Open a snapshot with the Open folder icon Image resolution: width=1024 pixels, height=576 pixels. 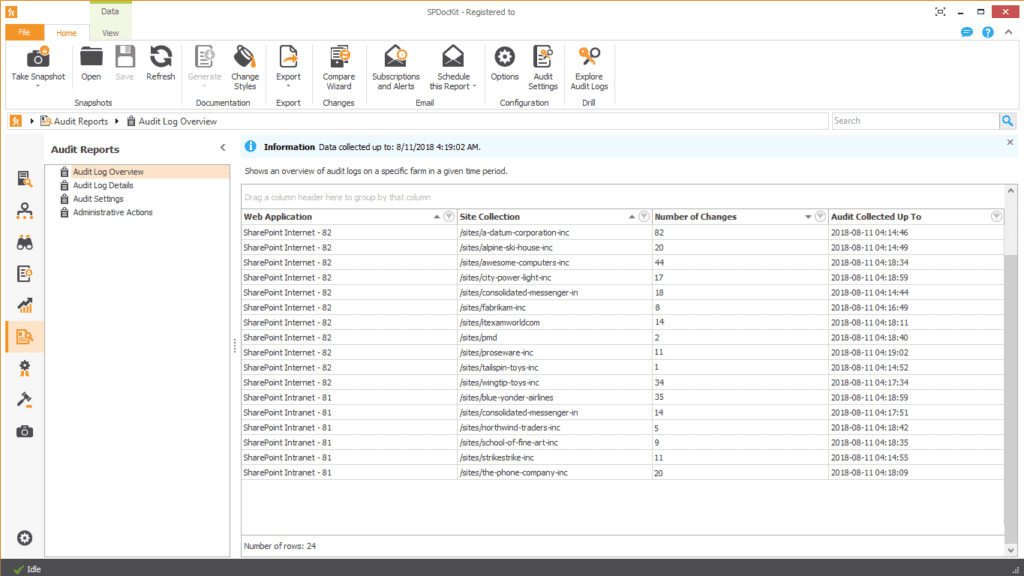coord(91,57)
